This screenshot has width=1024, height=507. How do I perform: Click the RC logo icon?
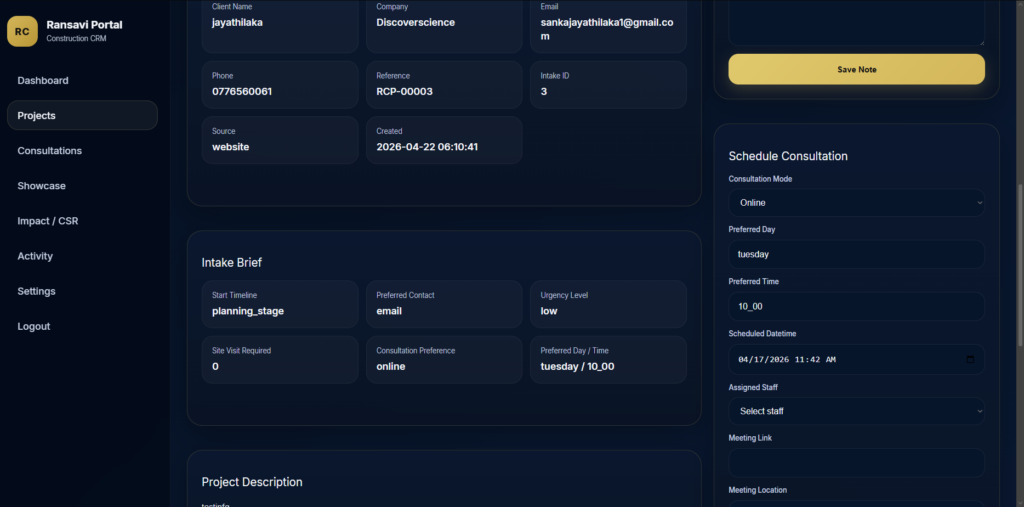coord(22,32)
